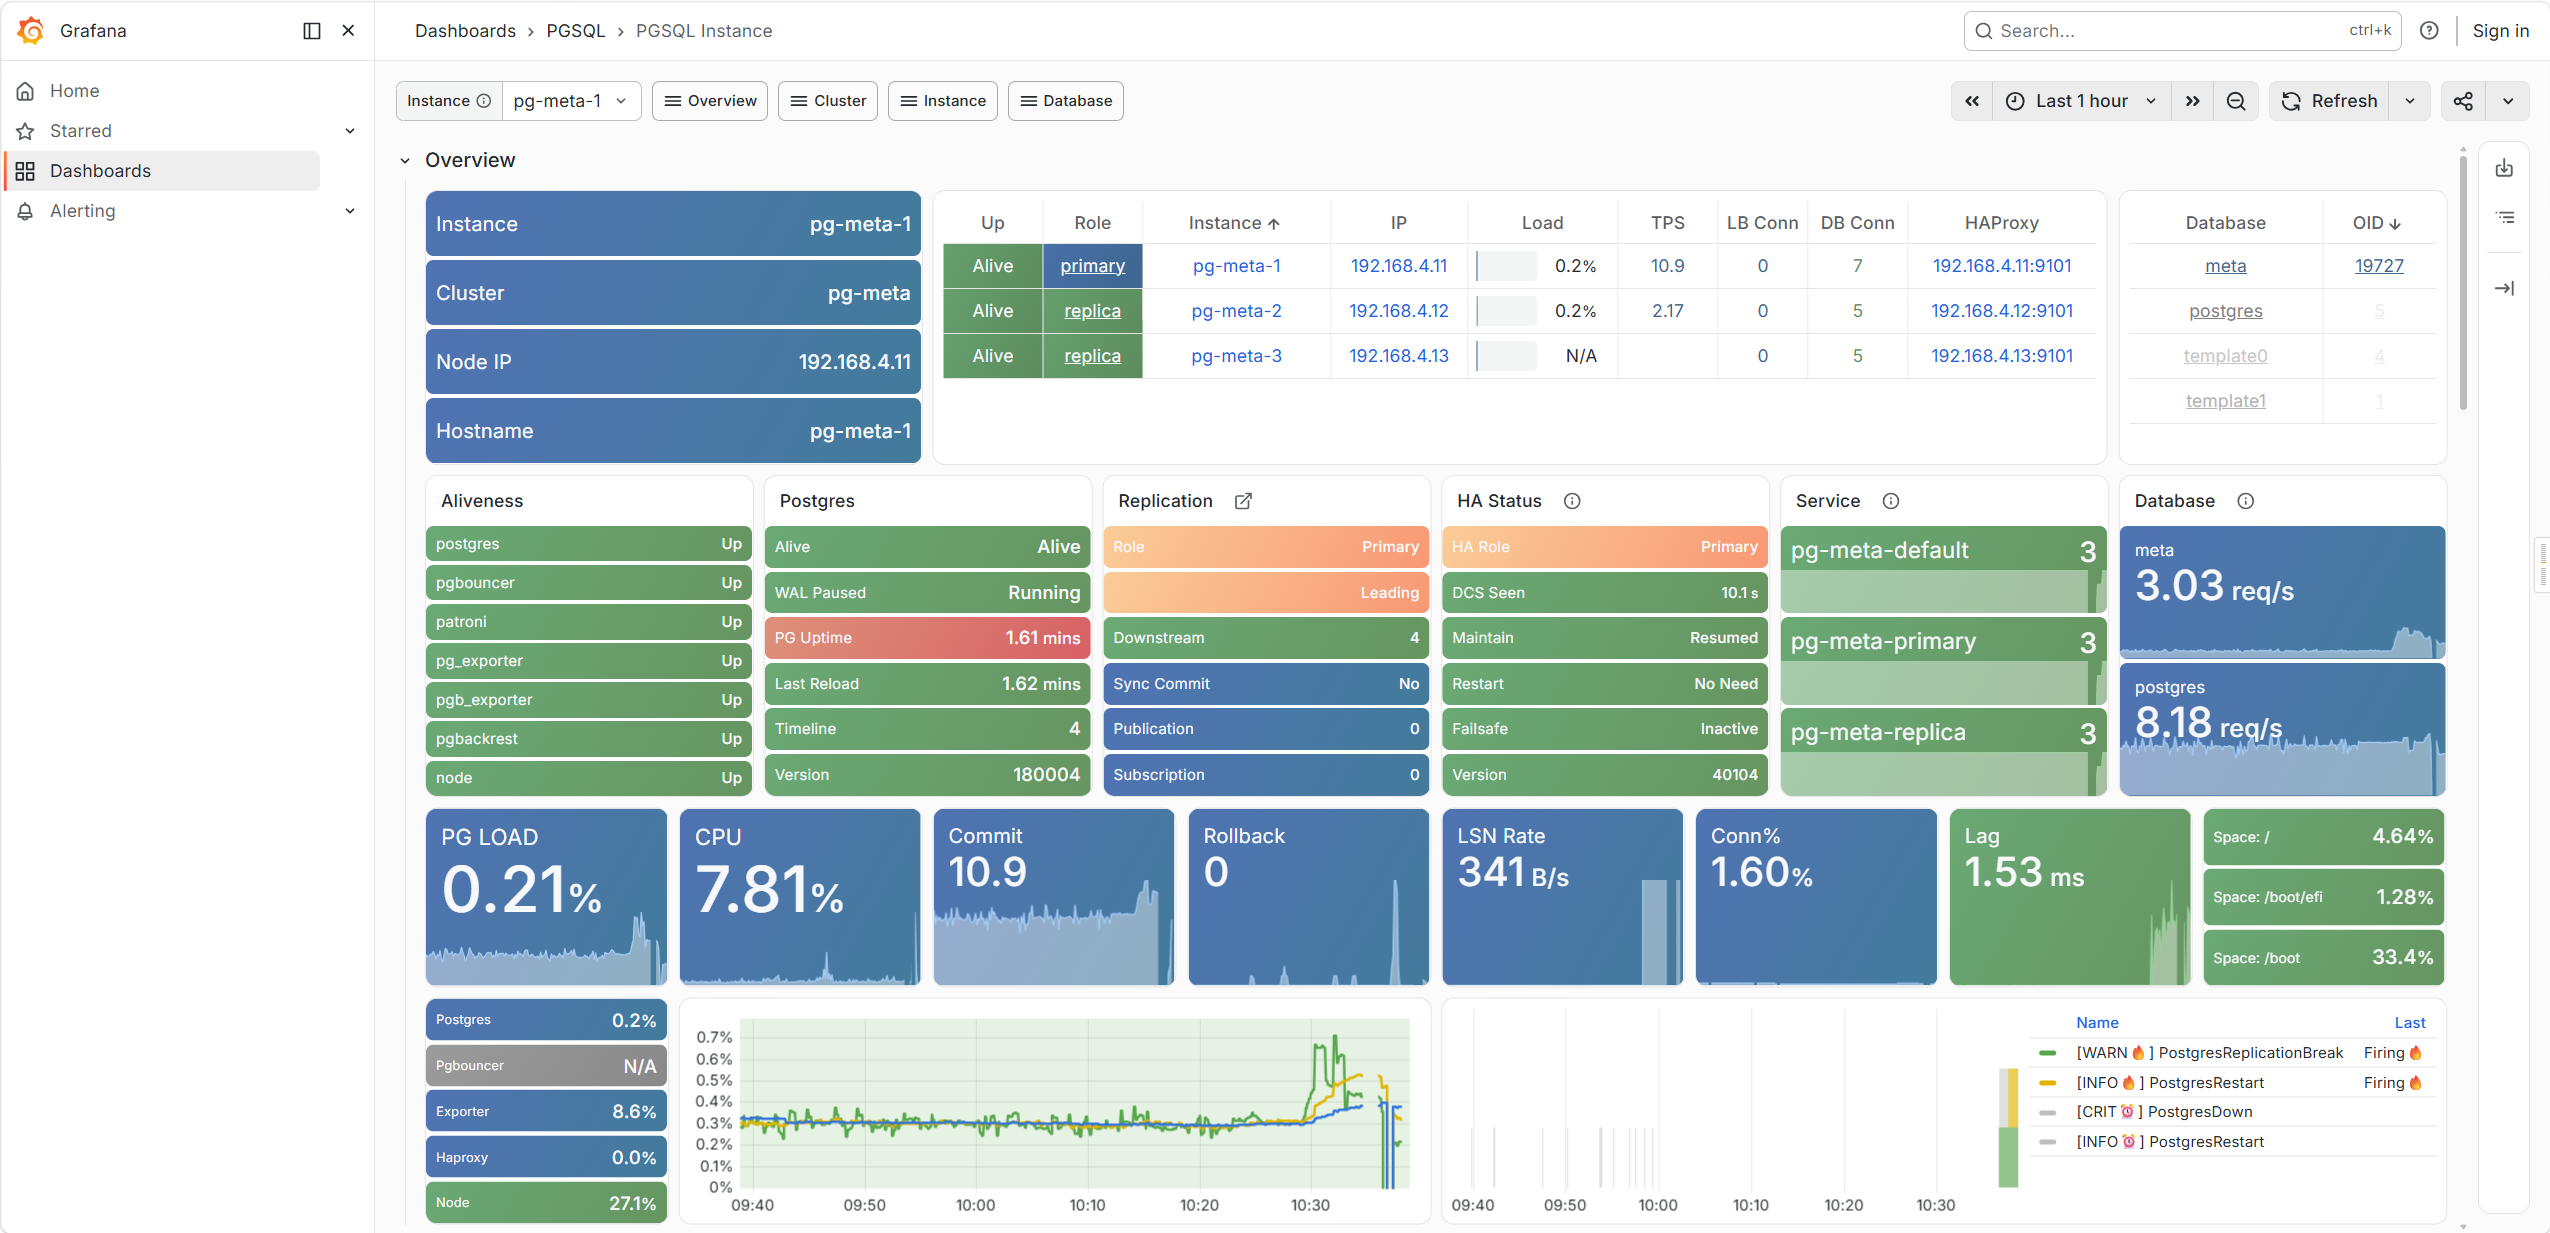This screenshot has width=2550, height=1233.
Task: Close the navigation sidebar
Action: [x=348, y=31]
